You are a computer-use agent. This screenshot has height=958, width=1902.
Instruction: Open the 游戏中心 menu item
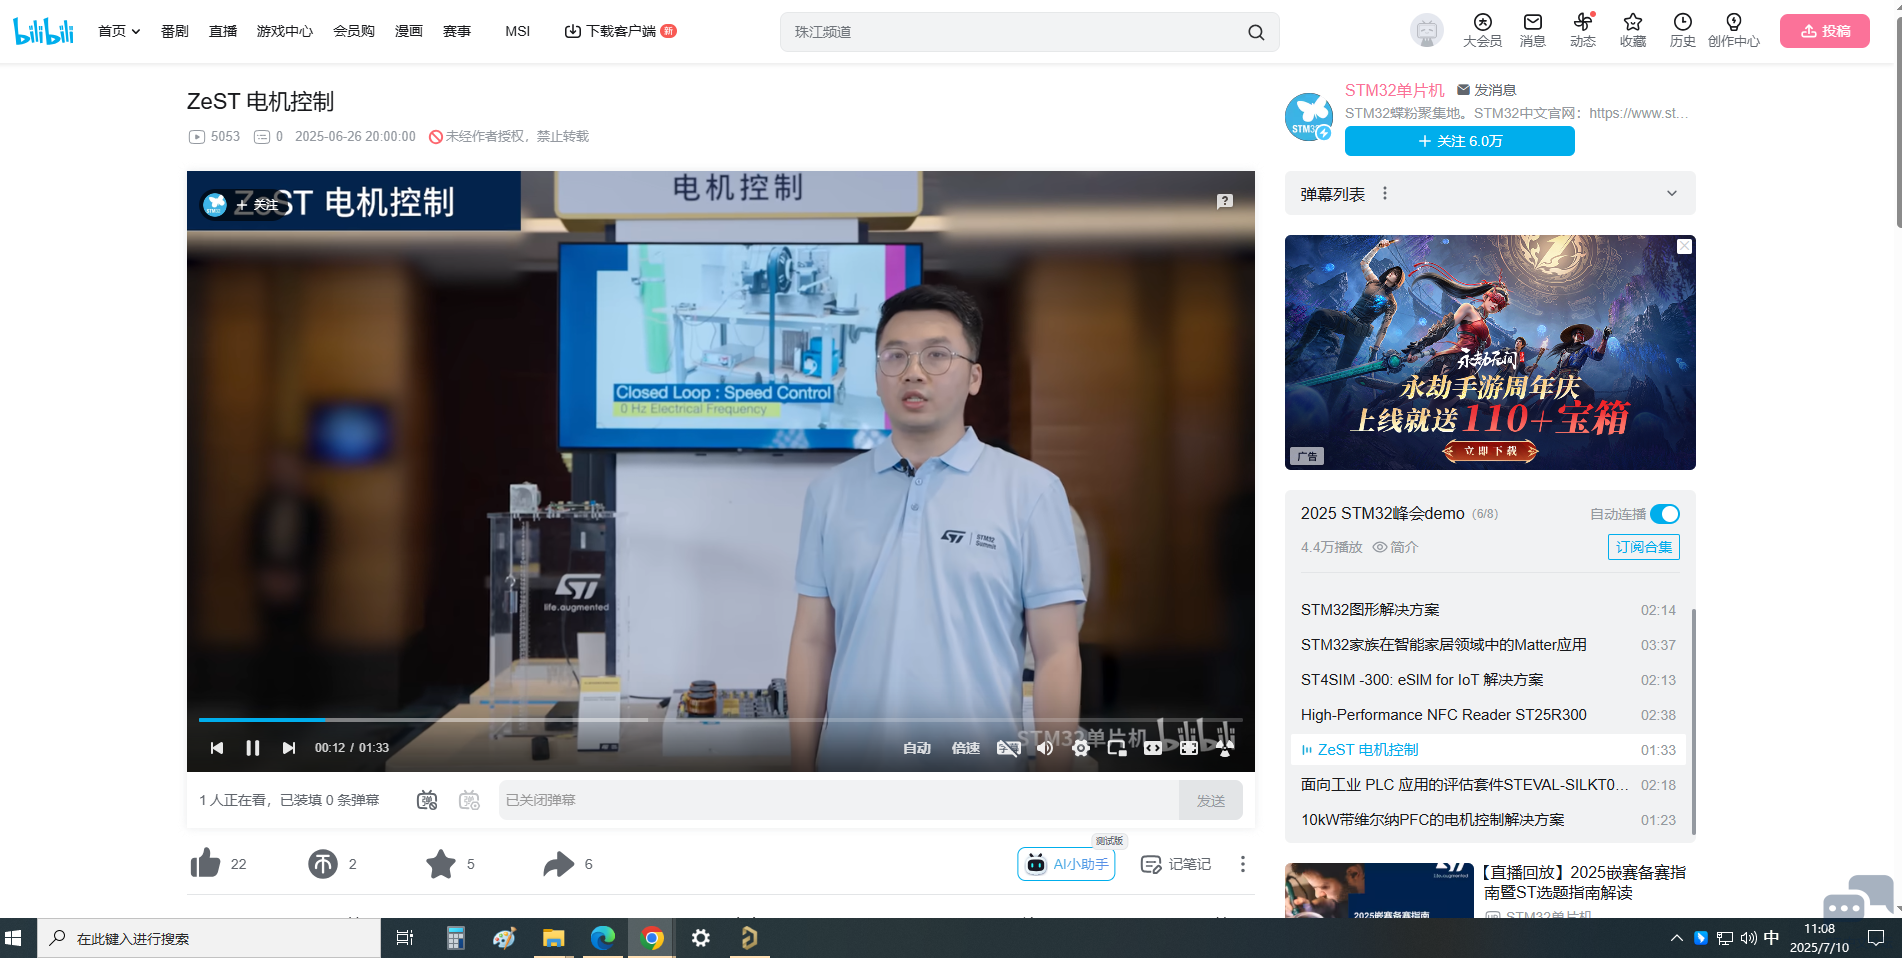(x=285, y=31)
